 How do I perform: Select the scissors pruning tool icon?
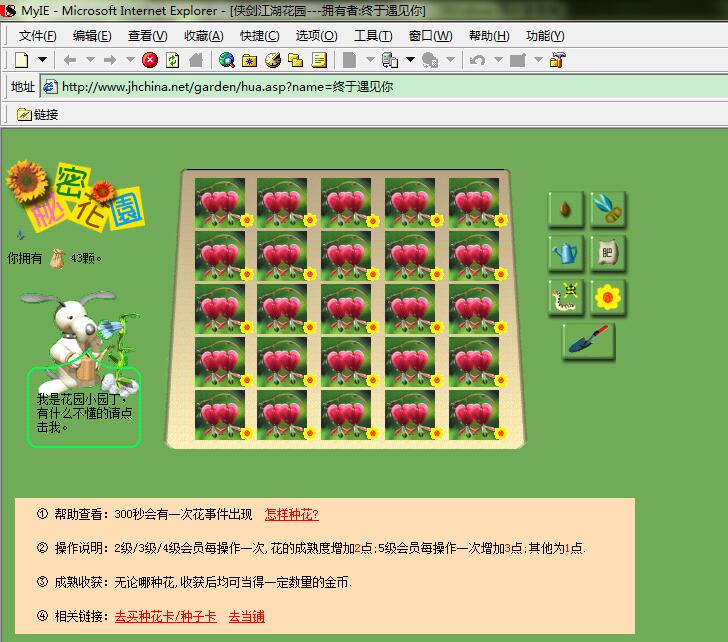point(608,209)
